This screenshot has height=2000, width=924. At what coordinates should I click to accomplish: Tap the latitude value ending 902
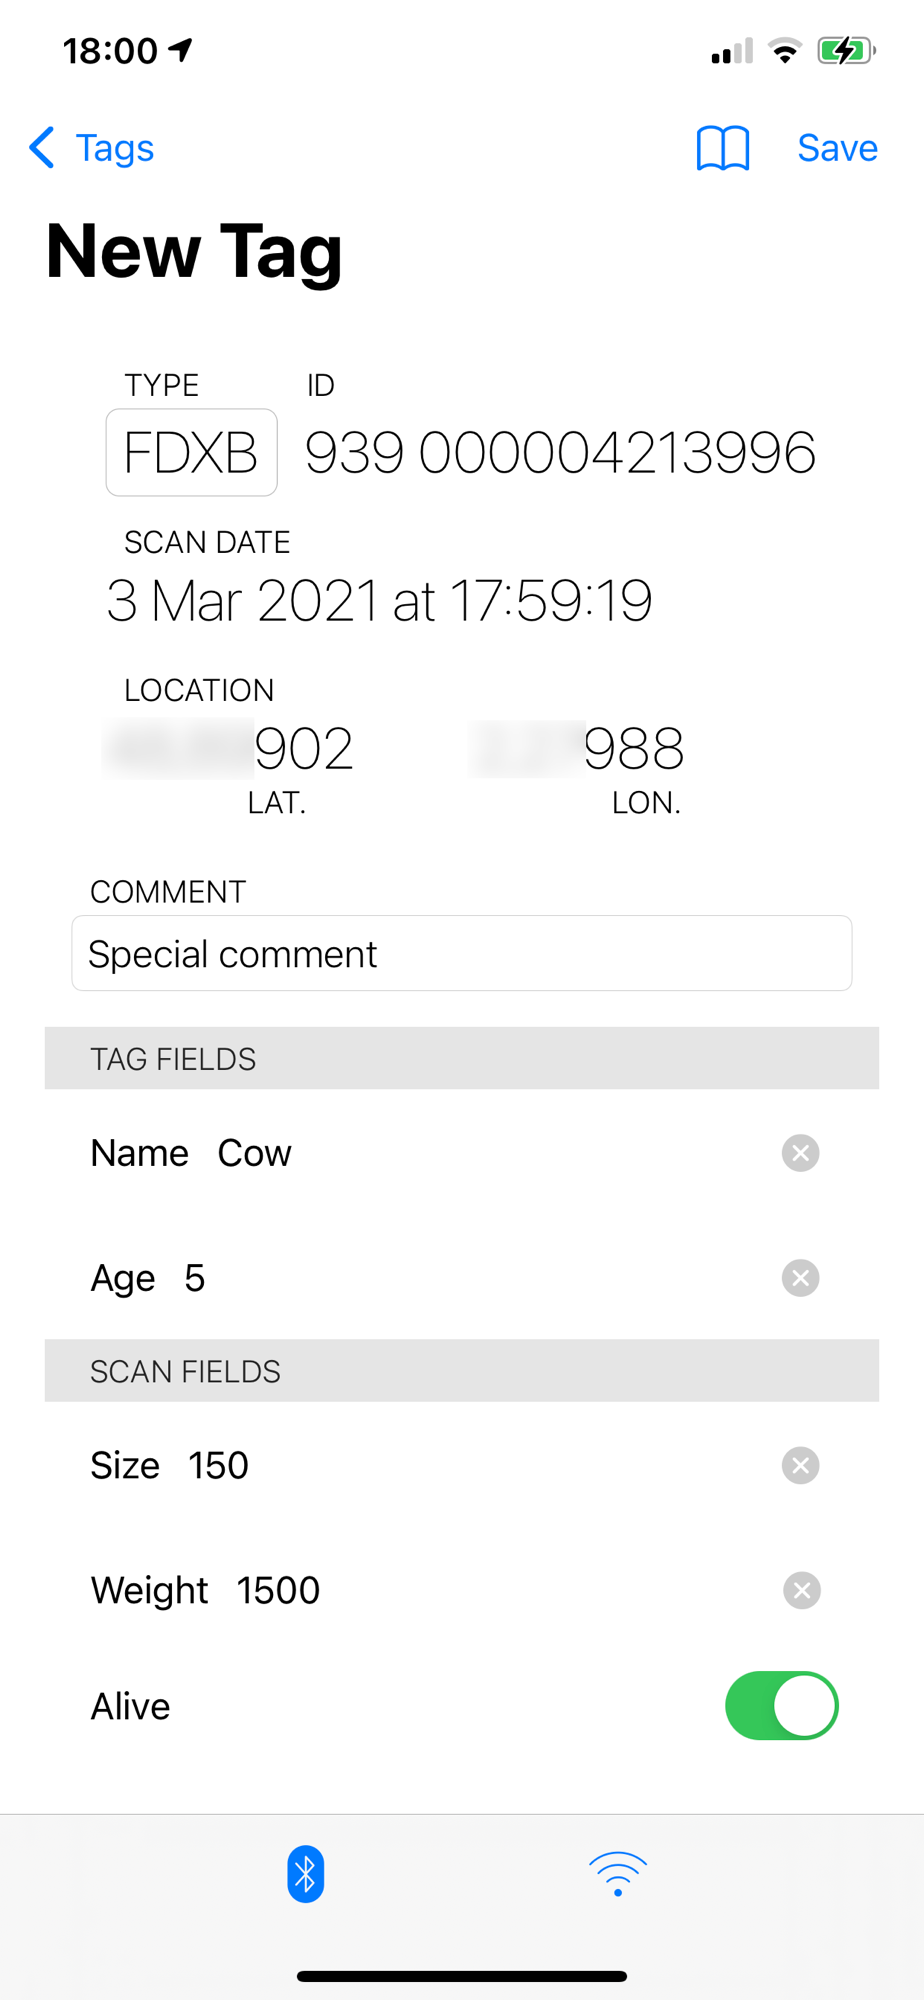pyautogui.click(x=228, y=748)
